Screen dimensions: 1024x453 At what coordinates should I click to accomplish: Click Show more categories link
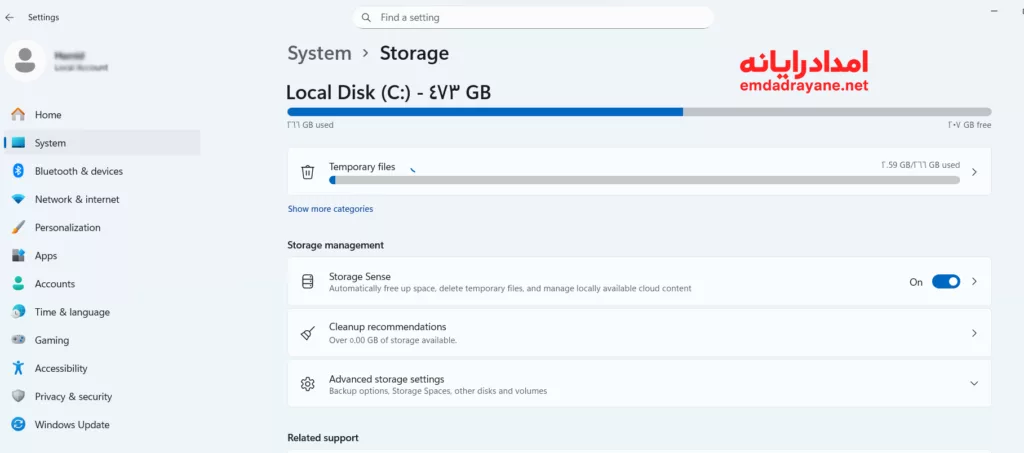(330, 209)
